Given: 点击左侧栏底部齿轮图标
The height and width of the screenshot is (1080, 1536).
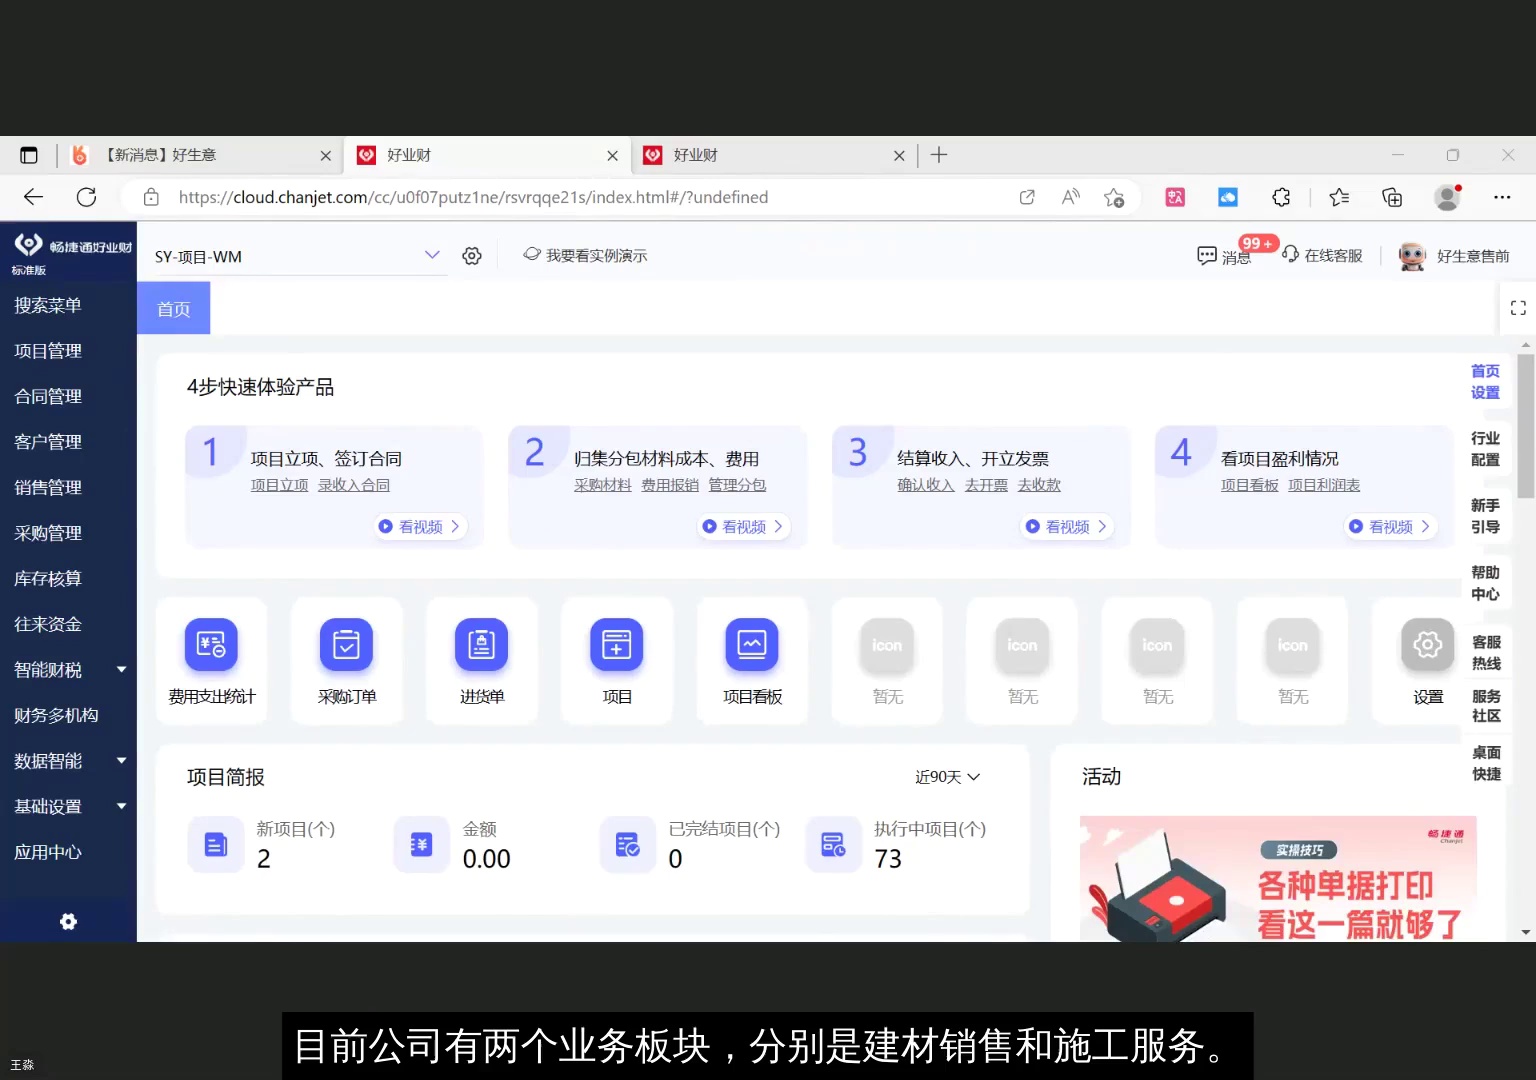Looking at the screenshot, I should coord(68,921).
